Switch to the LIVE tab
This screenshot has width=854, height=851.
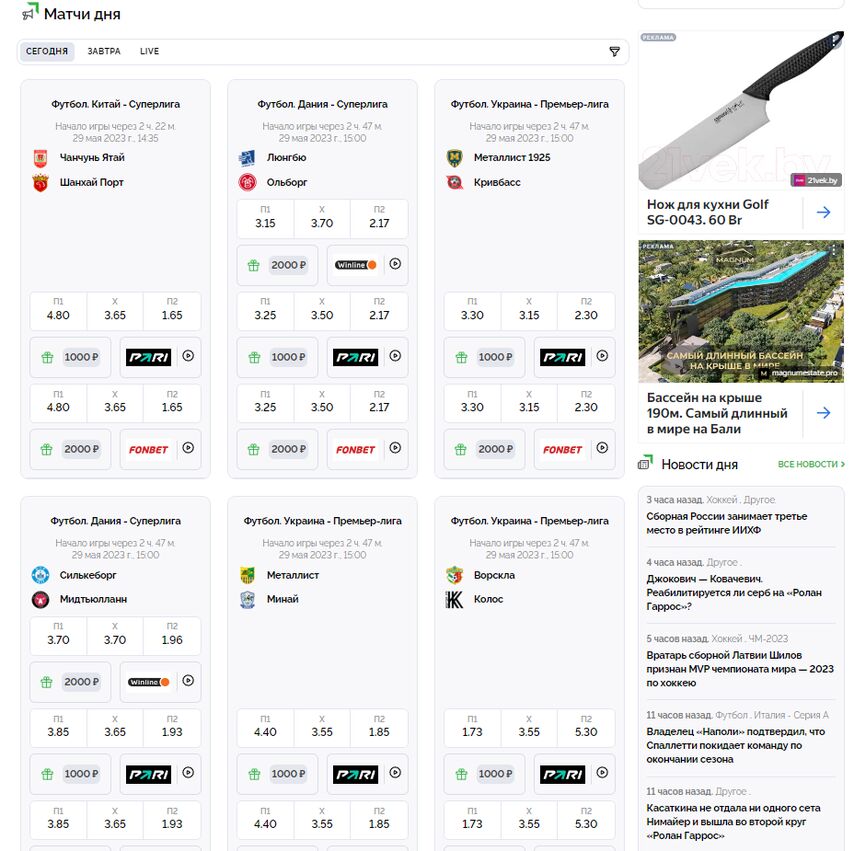tap(149, 51)
